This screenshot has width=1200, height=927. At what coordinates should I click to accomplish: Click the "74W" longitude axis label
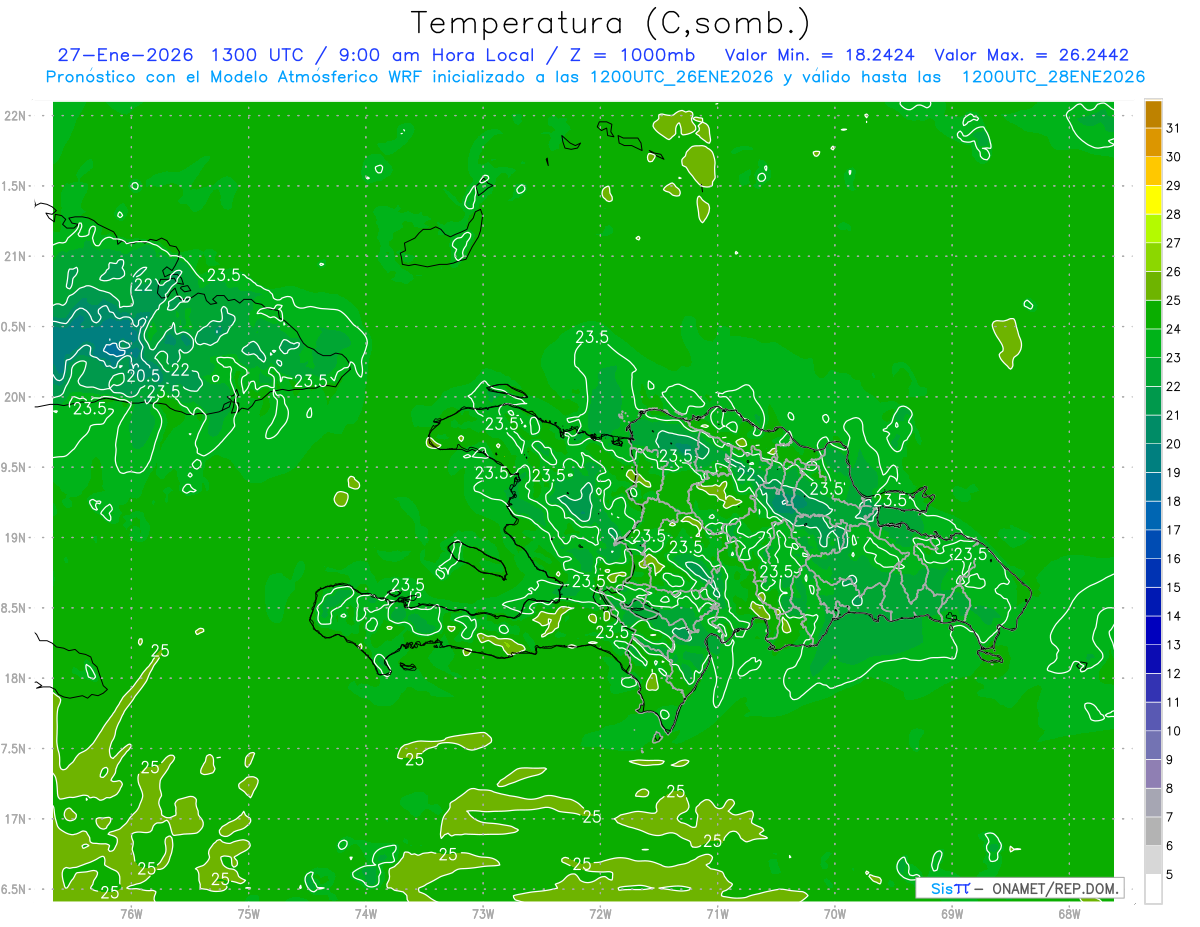[366, 914]
